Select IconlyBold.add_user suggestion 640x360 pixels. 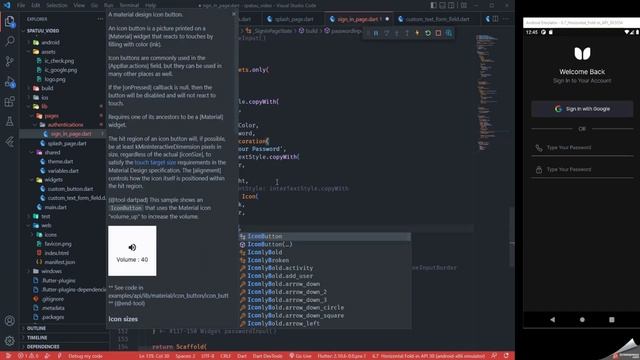point(325,276)
